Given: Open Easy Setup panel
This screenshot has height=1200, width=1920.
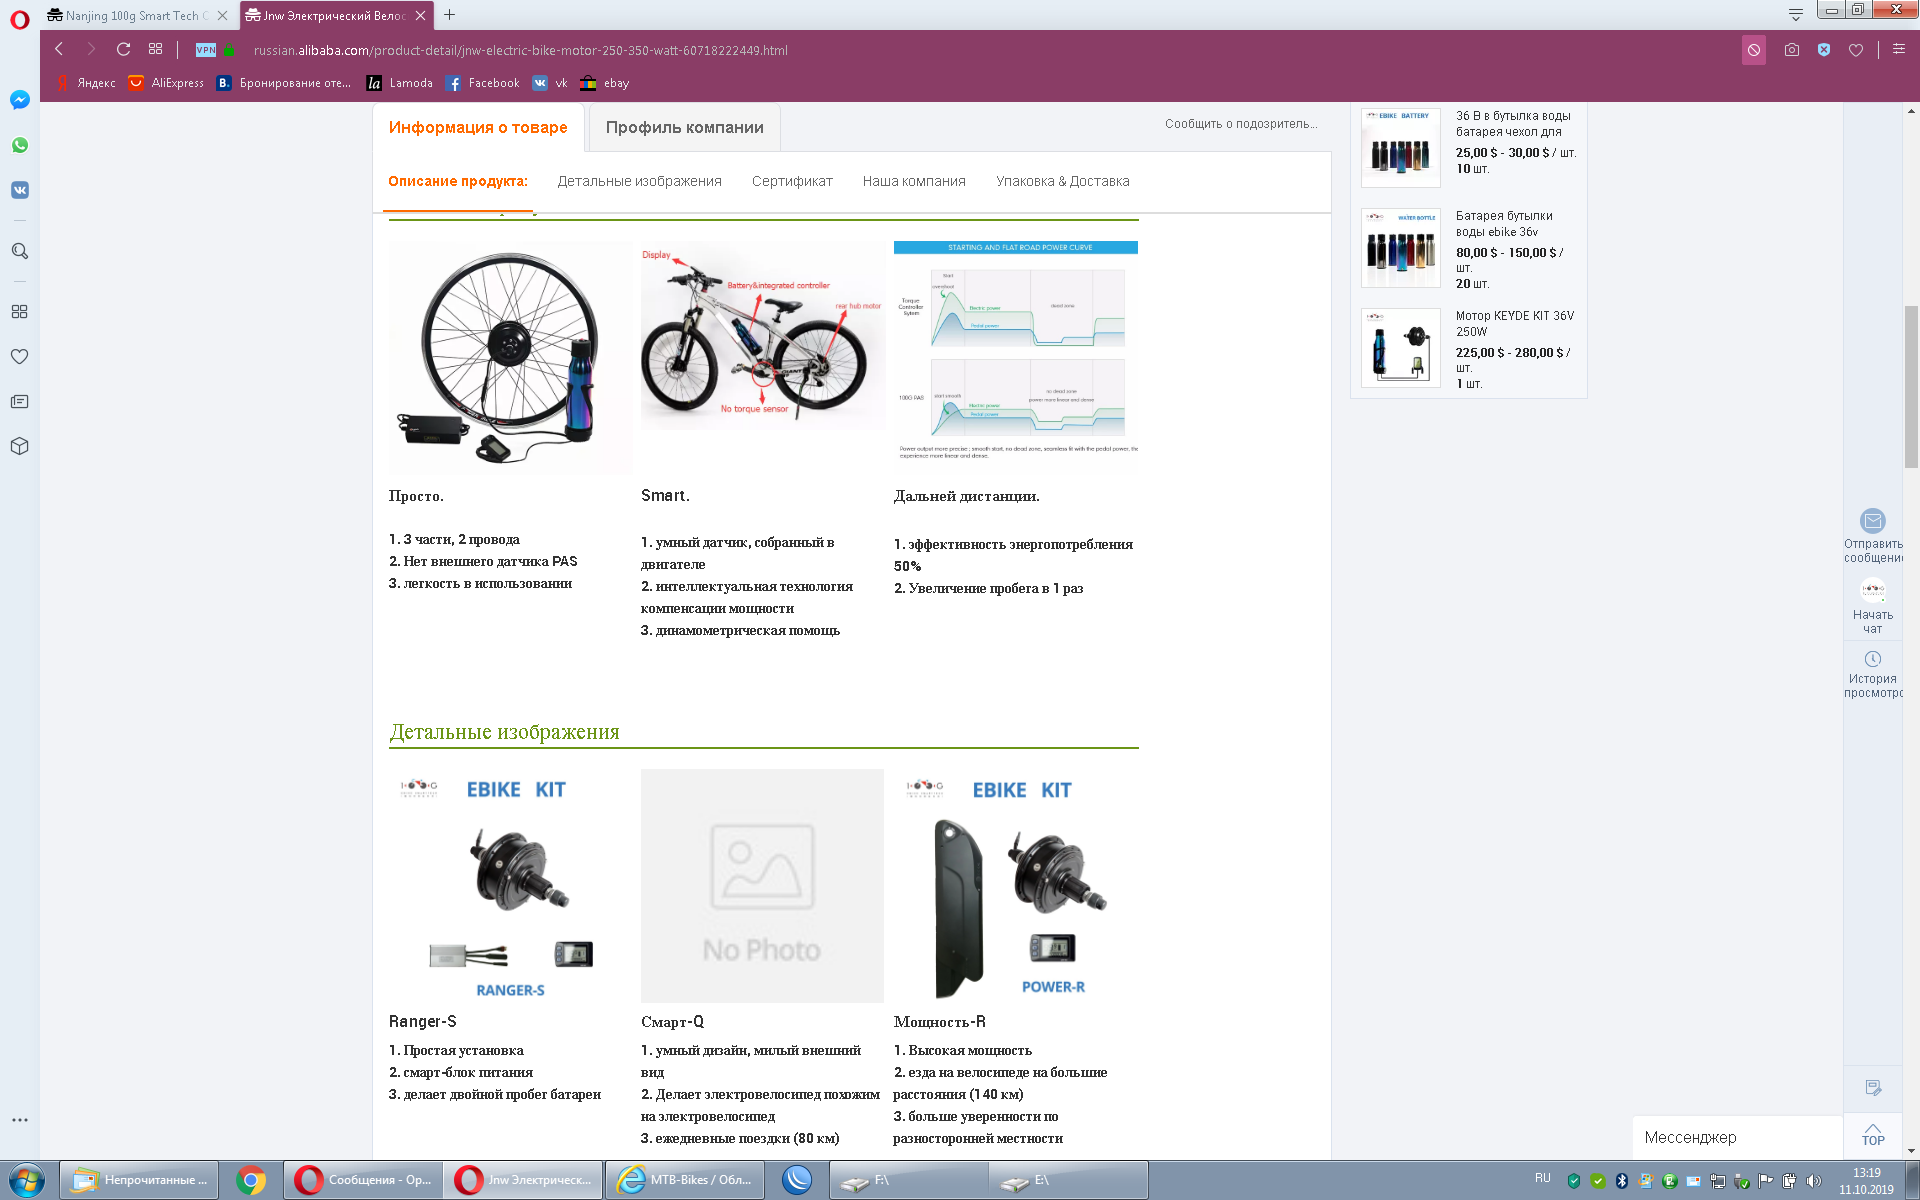Looking at the screenshot, I should [1899, 49].
